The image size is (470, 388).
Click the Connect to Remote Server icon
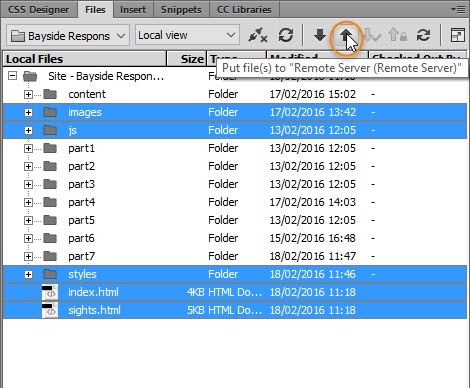[258, 35]
